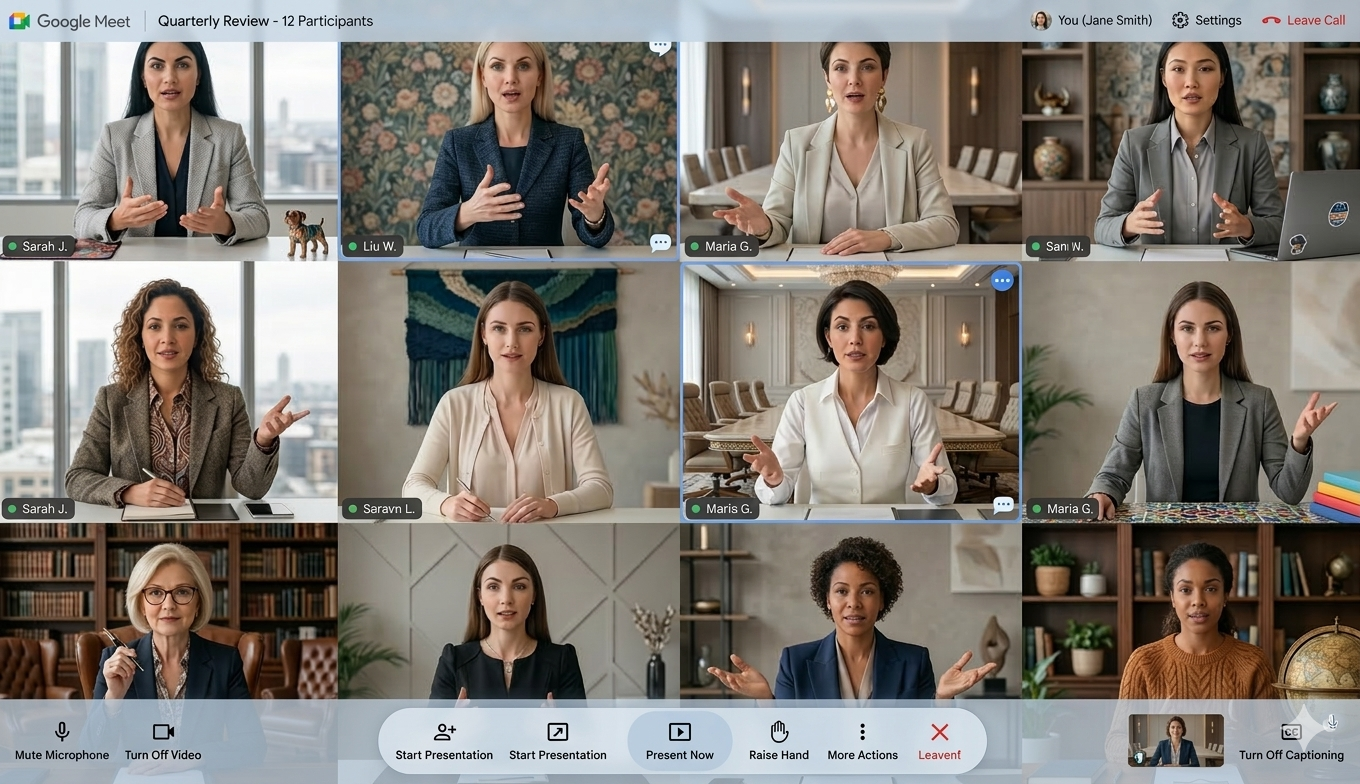Open chat bubble on Liu W. tile
The width and height of the screenshot is (1360, 784).
pyautogui.click(x=660, y=243)
